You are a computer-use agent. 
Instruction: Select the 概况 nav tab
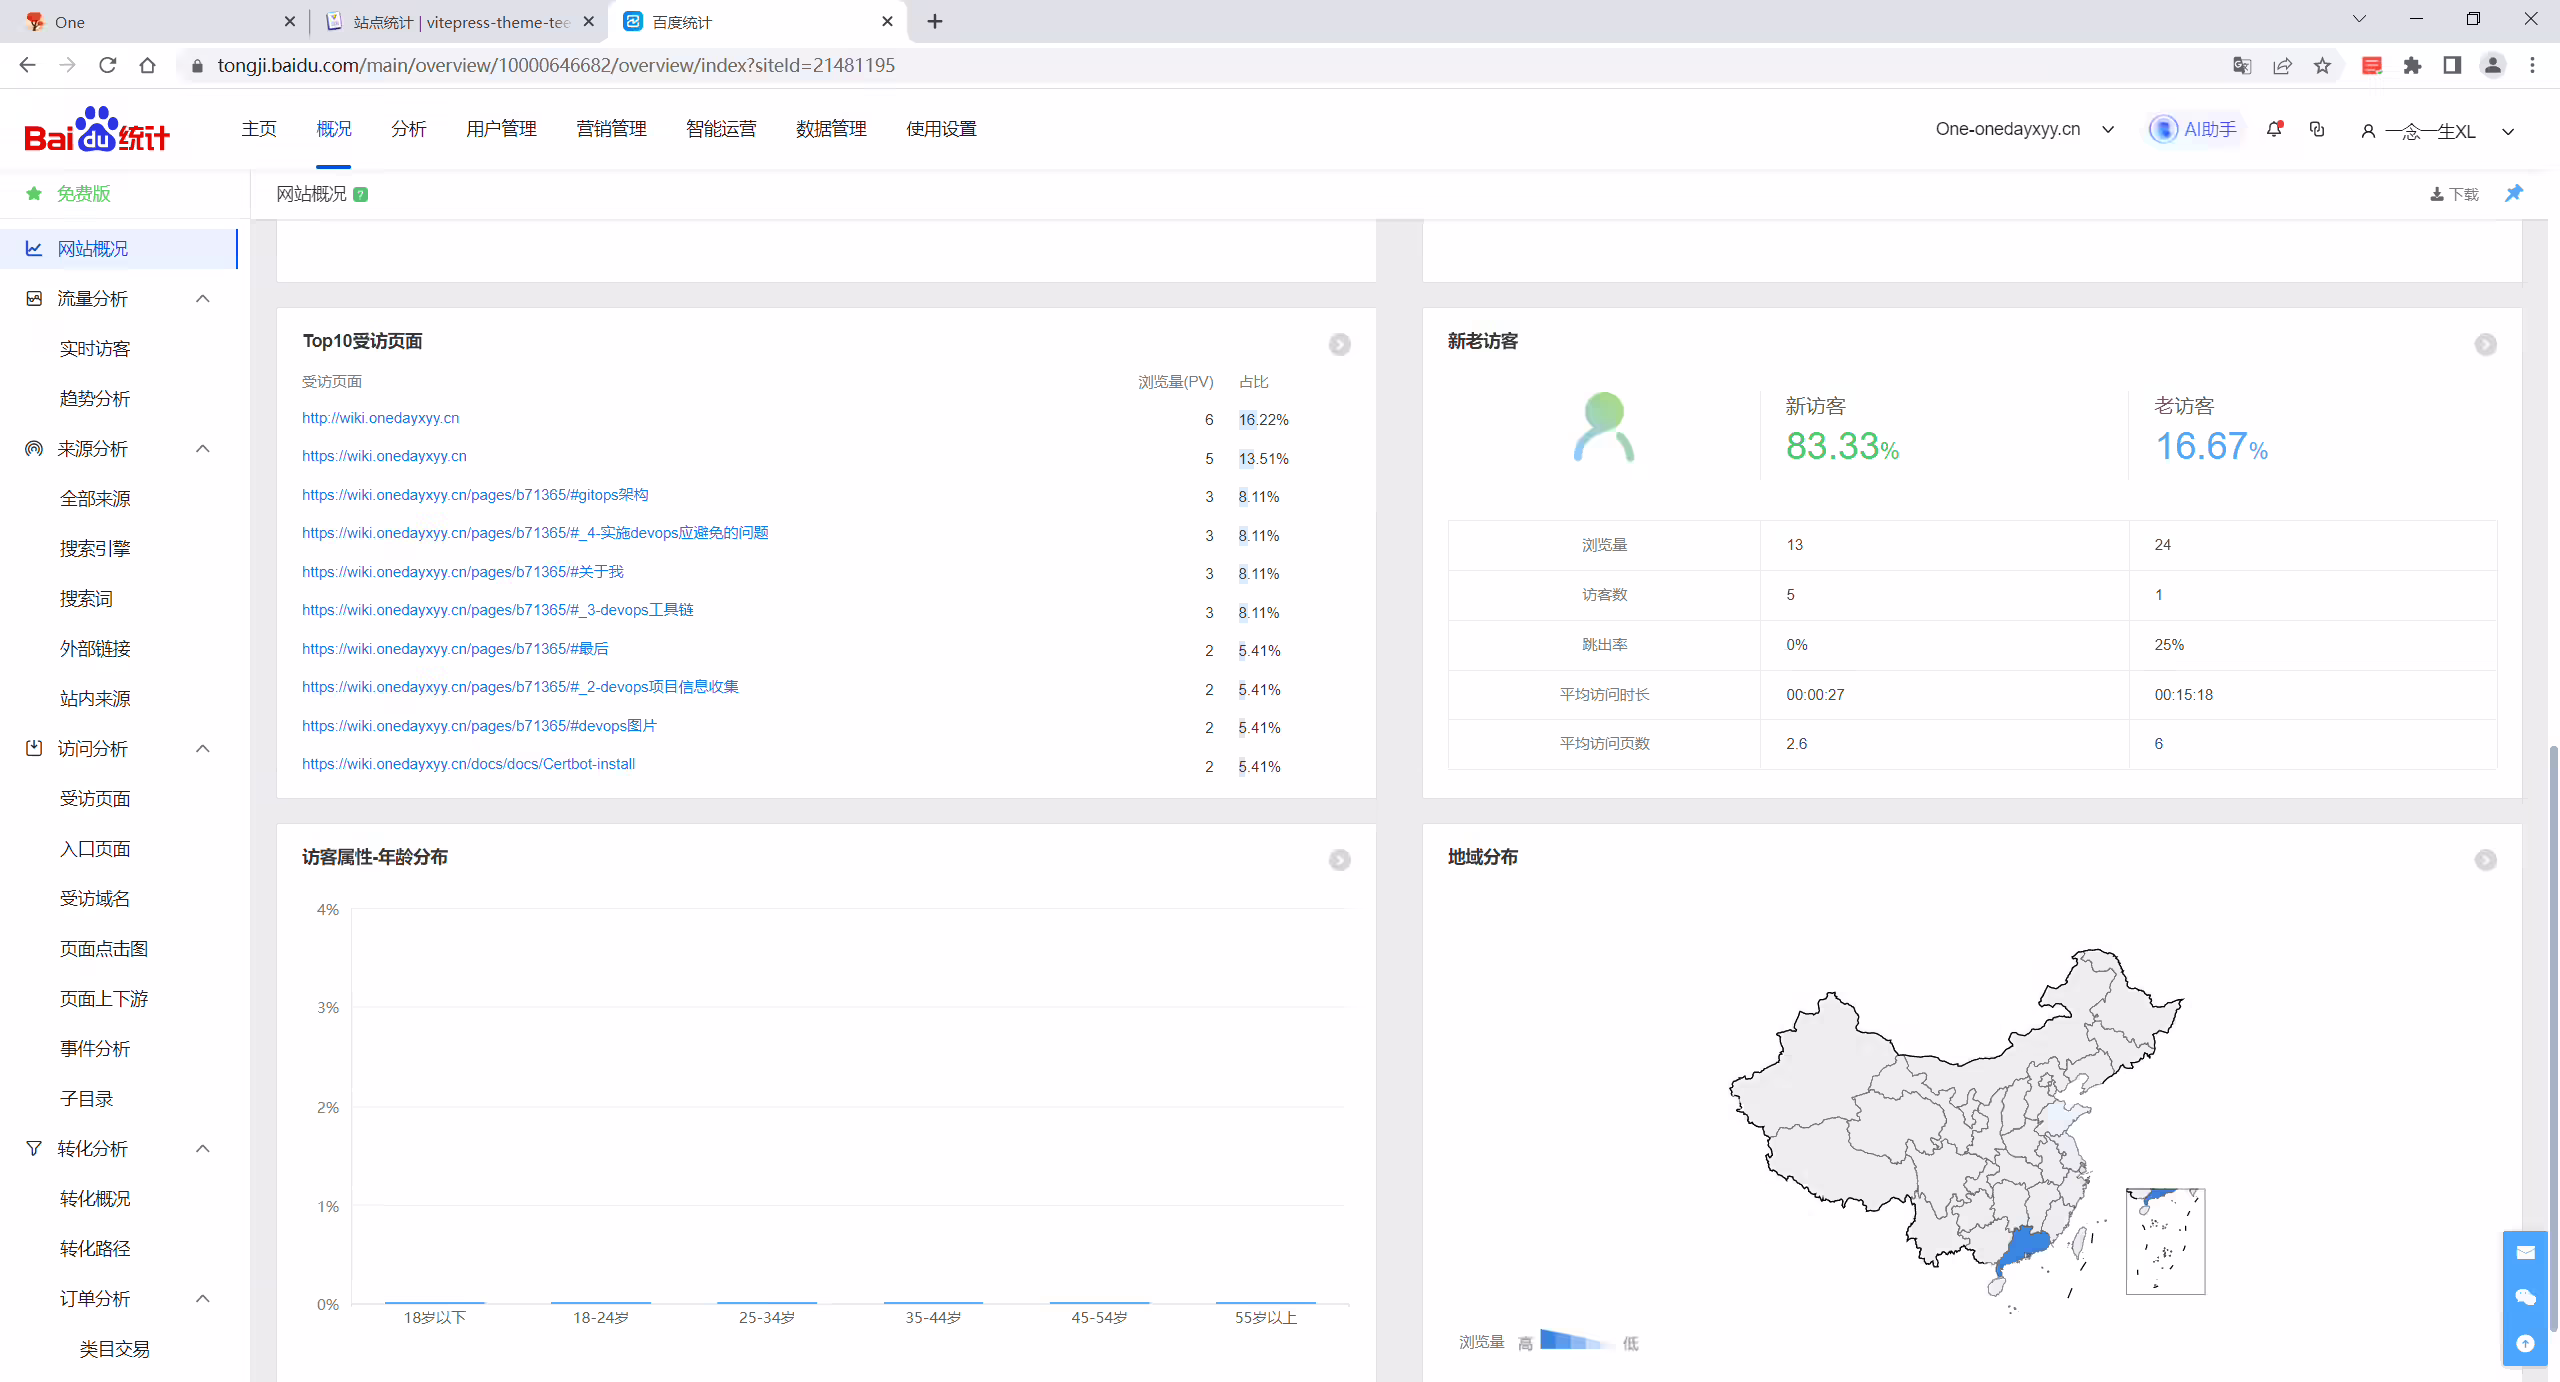(x=334, y=129)
